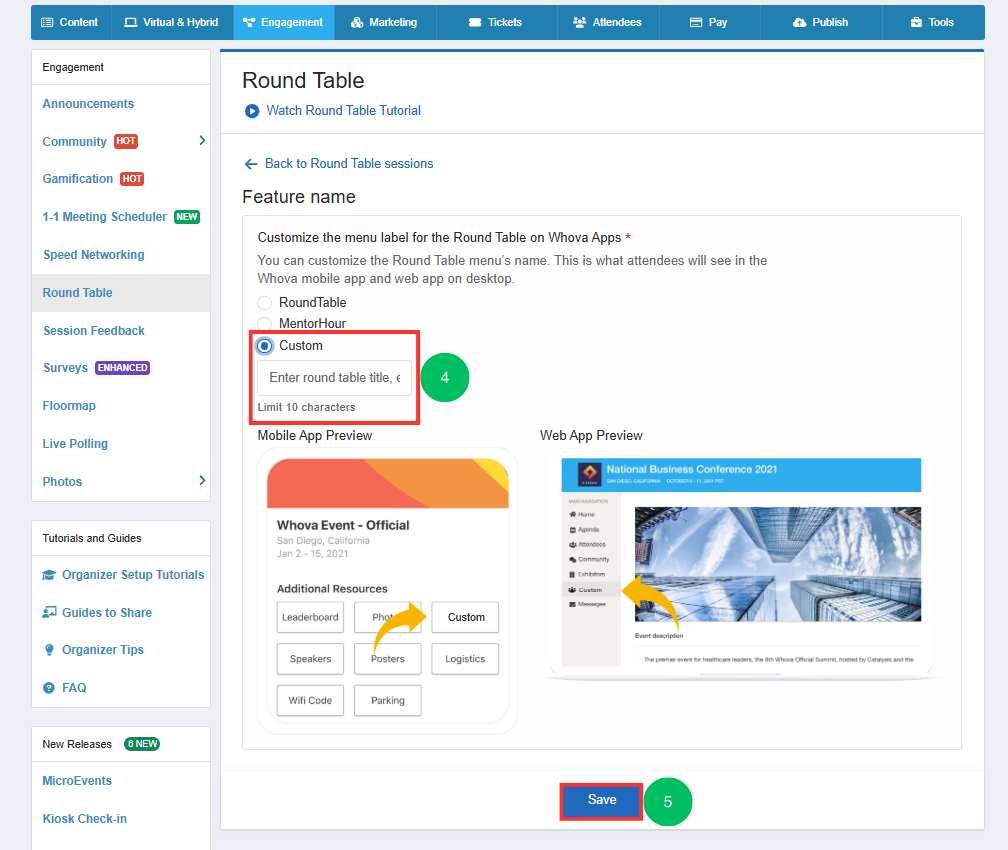The height and width of the screenshot is (850, 1008).
Task: Click Custom button in mobile preview
Action: (x=465, y=617)
